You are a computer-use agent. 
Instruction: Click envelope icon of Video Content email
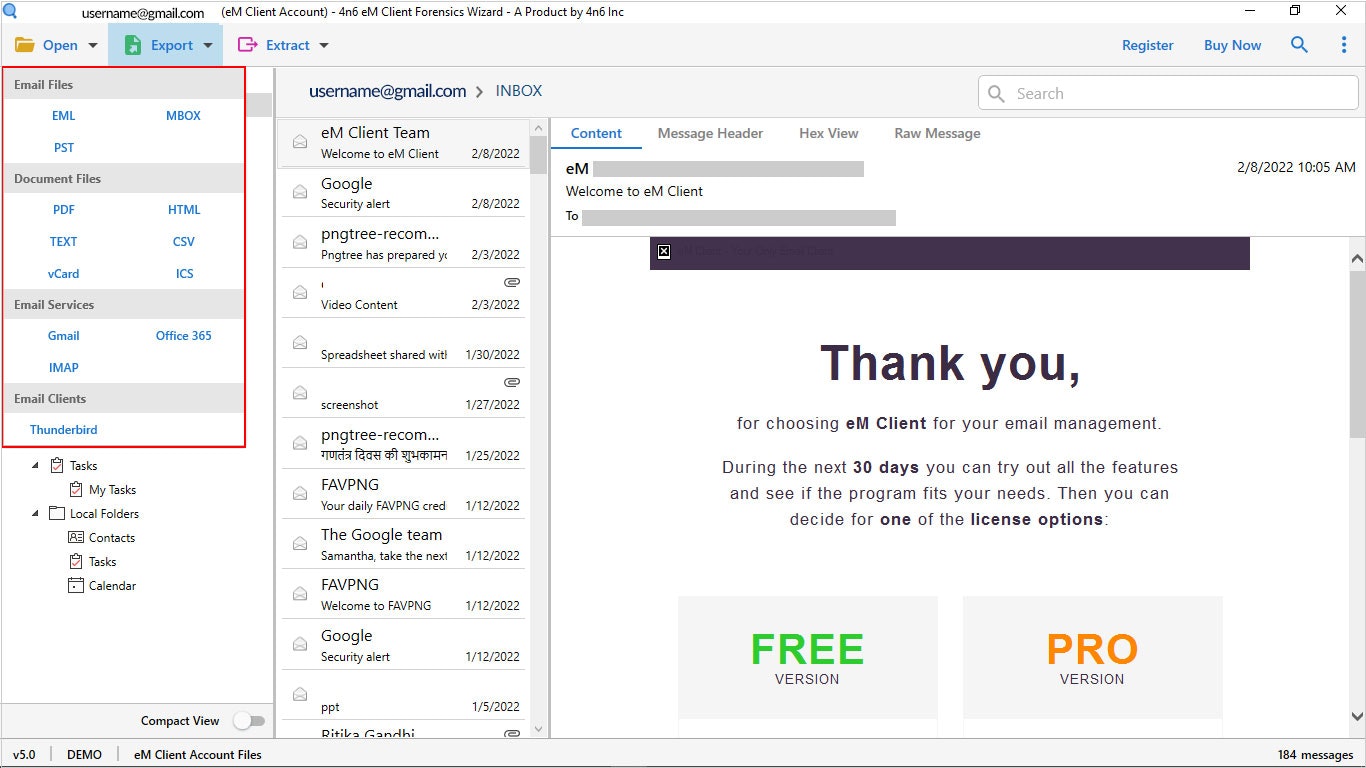tap(299, 292)
